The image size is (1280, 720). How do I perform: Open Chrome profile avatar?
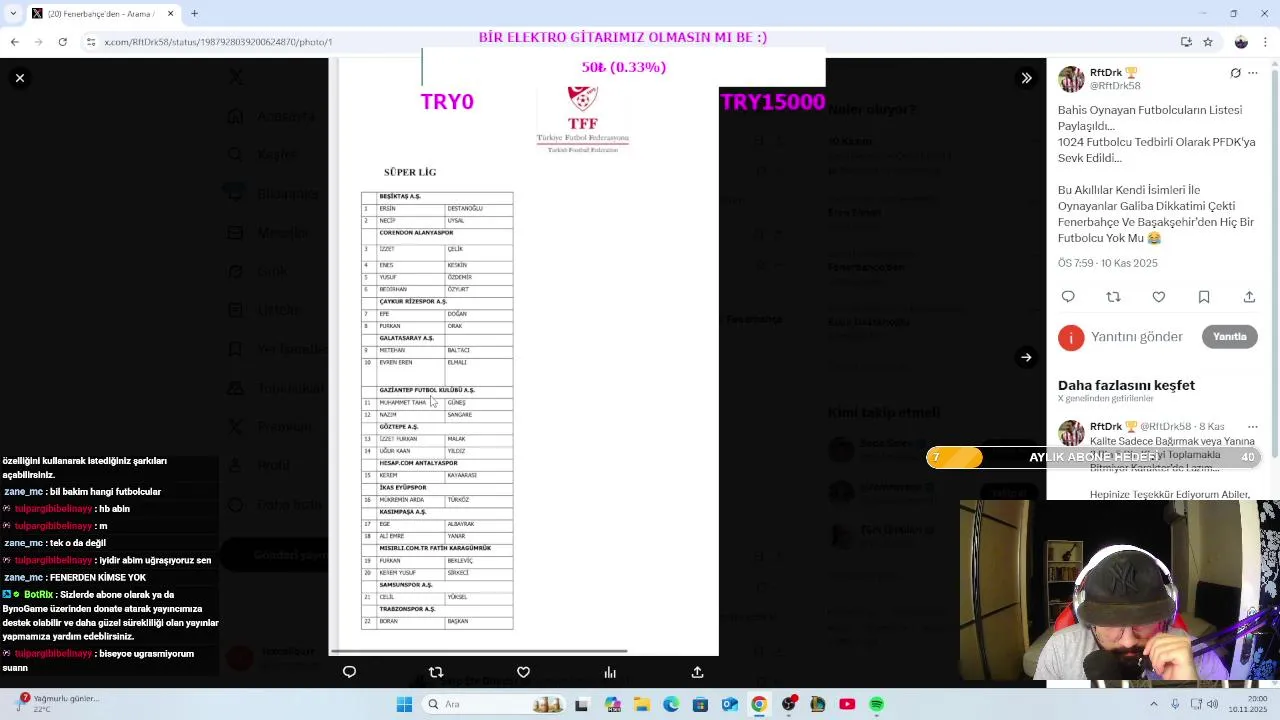coord(1241,41)
